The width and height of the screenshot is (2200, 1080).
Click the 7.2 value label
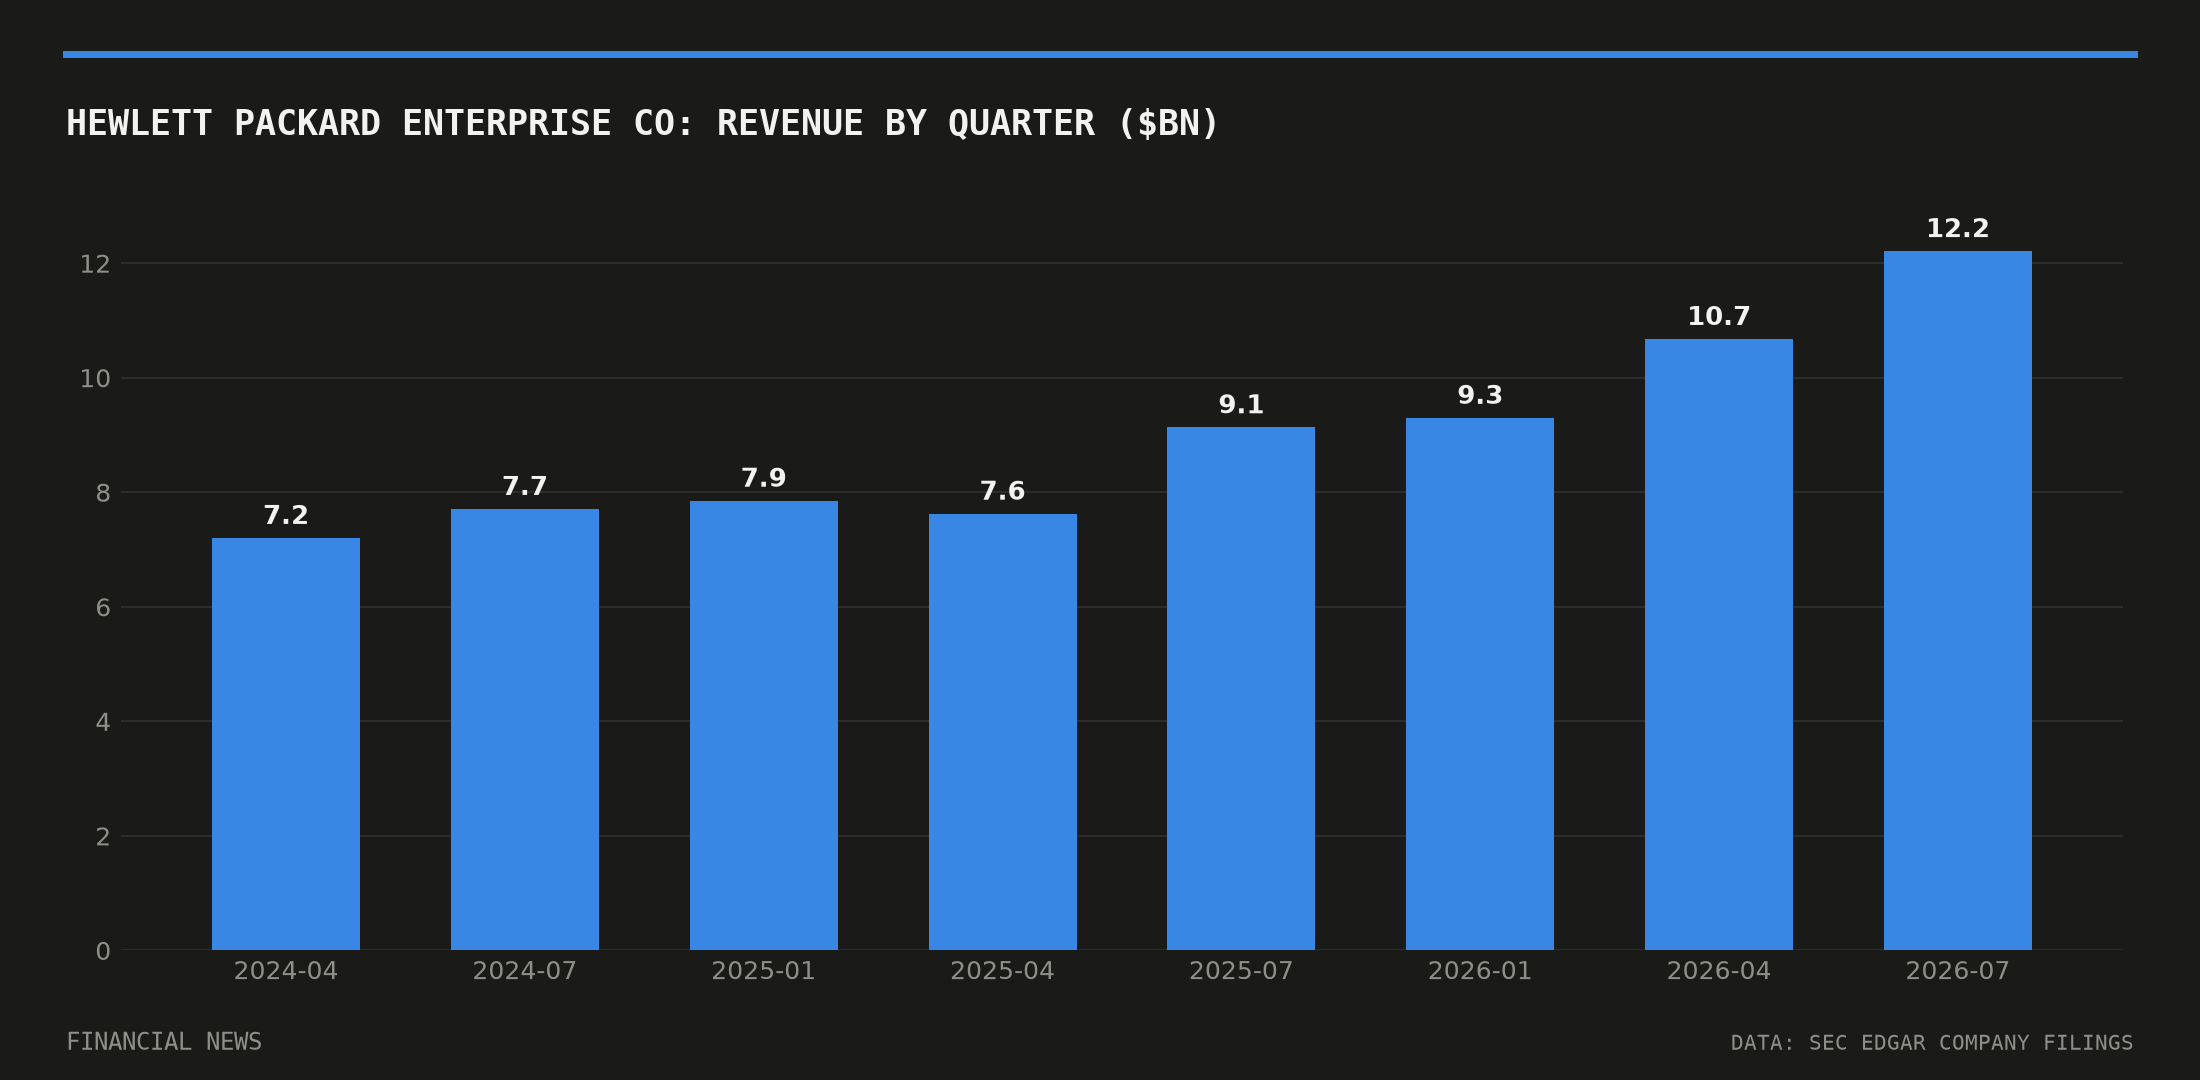click(286, 516)
